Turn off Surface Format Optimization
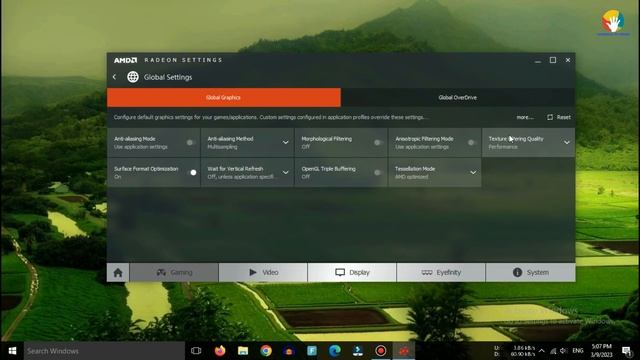This screenshot has width=640, height=360. click(x=192, y=172)
